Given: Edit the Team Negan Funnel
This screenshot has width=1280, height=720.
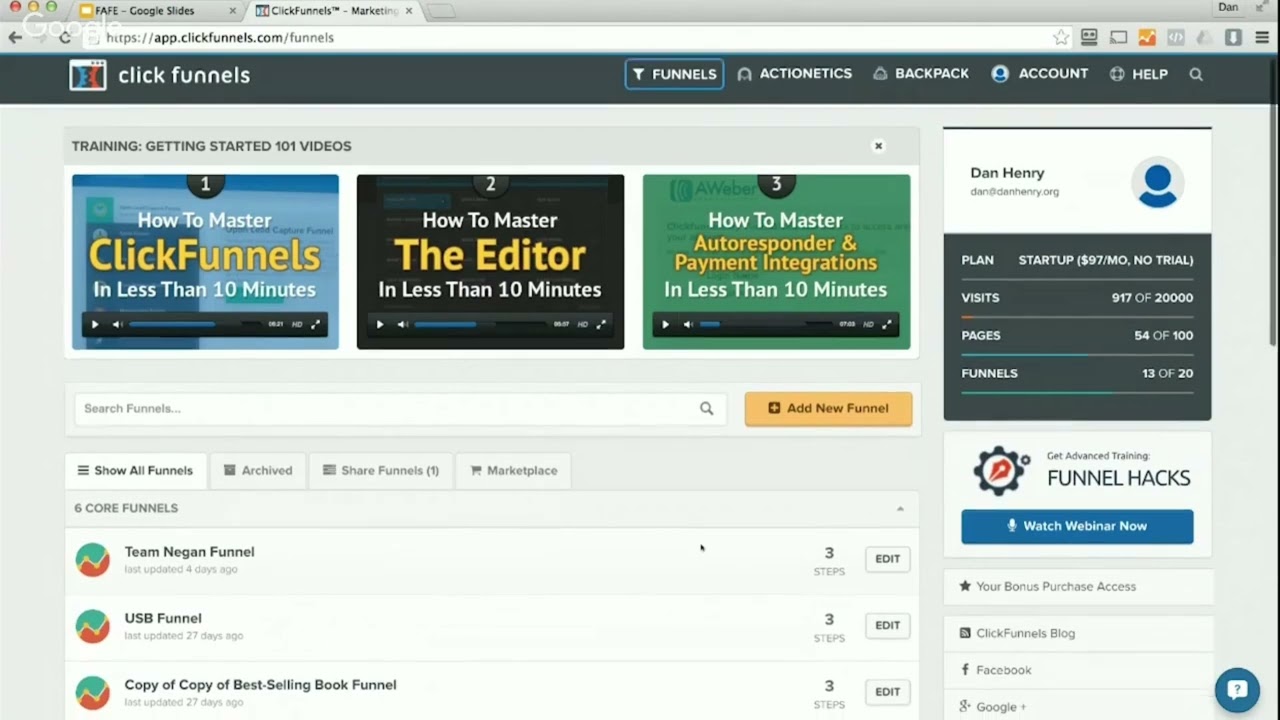Looking at the screenshot, I should tap(888, 559).
